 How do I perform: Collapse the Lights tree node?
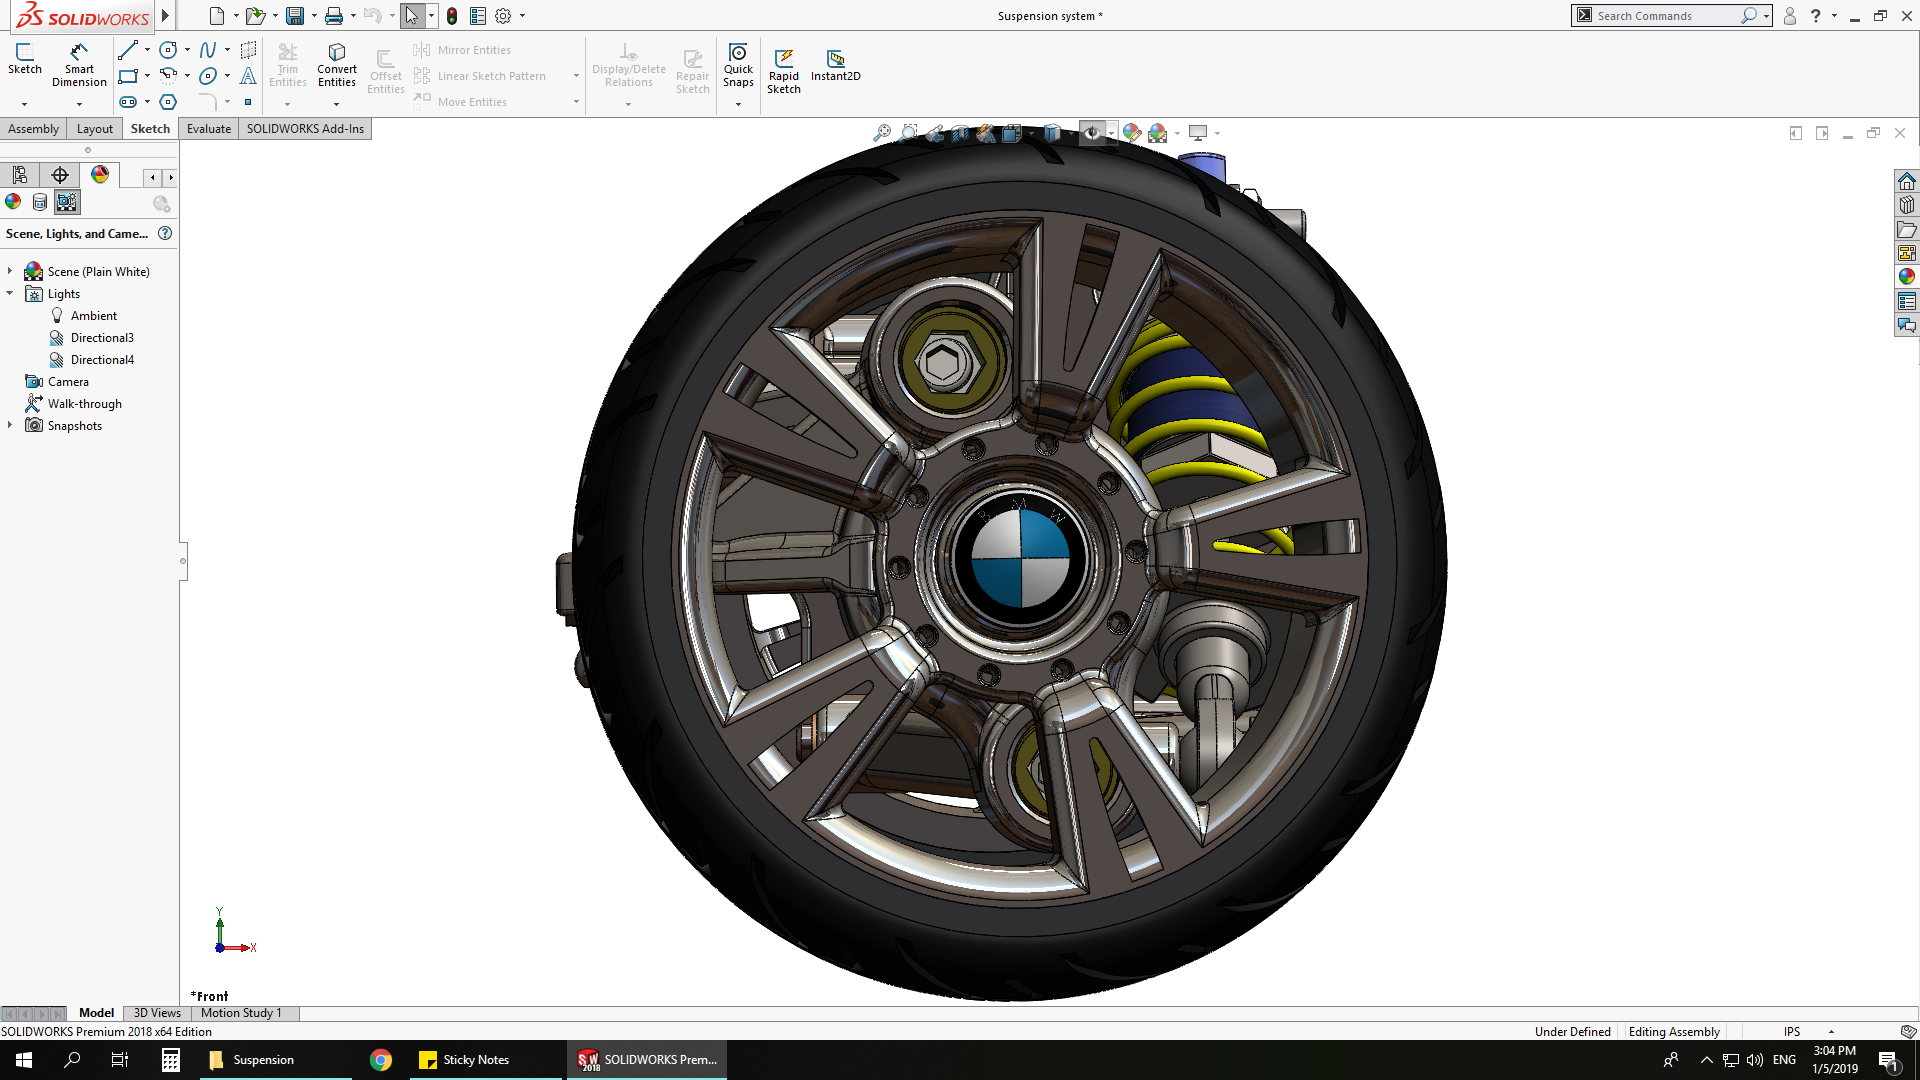[10, 293]
